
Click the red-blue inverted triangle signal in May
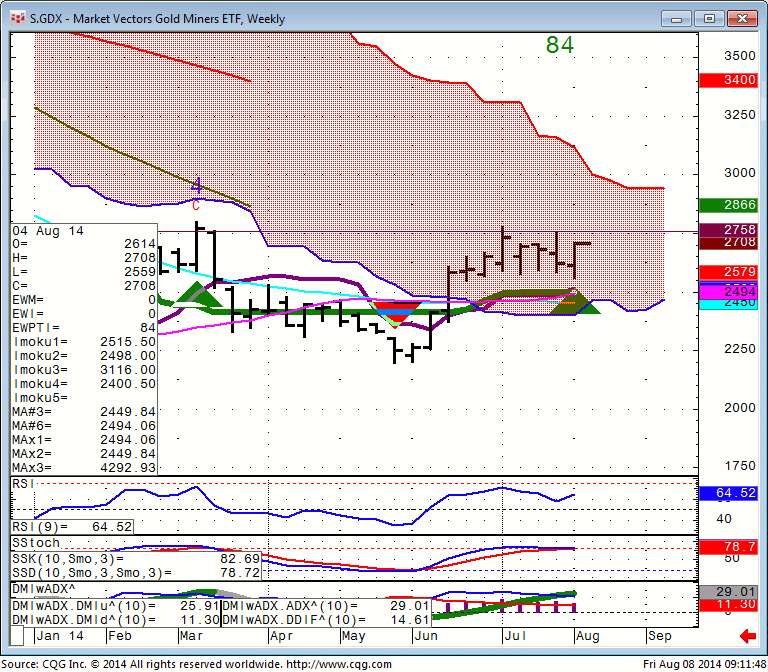point(396,313)
